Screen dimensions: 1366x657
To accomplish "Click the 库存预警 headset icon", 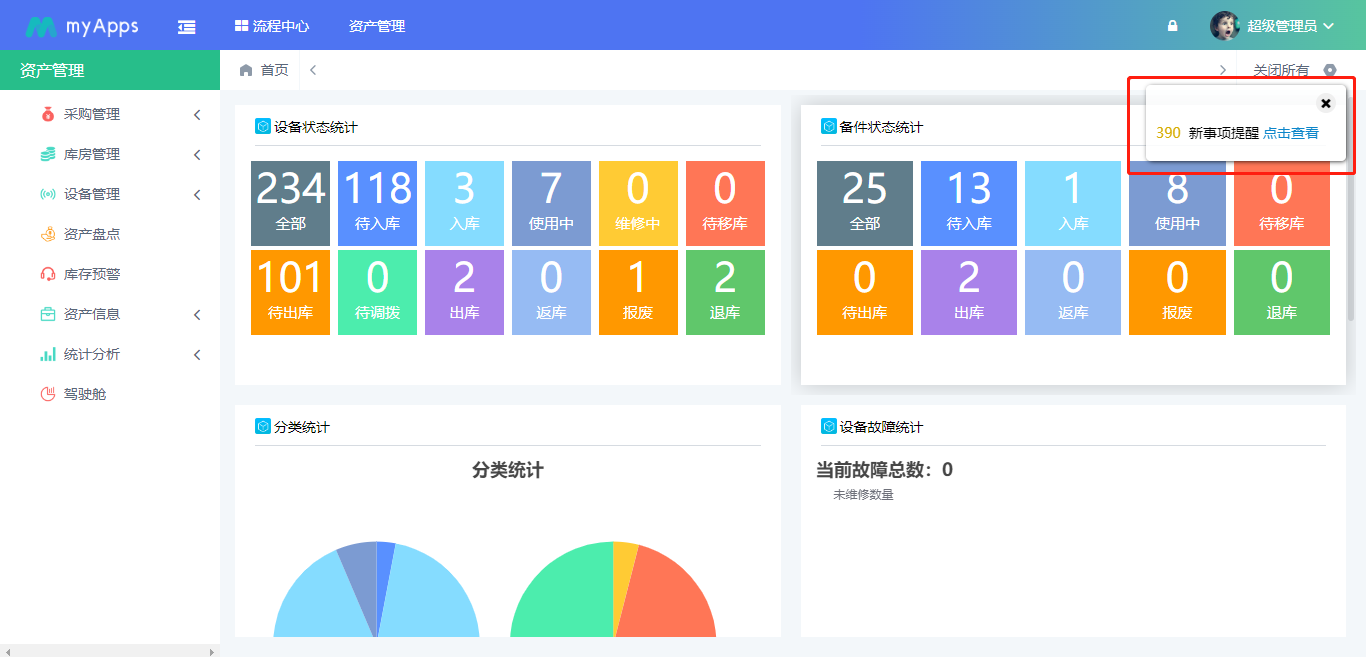I will pyautogui.click(x=48, y=274).
